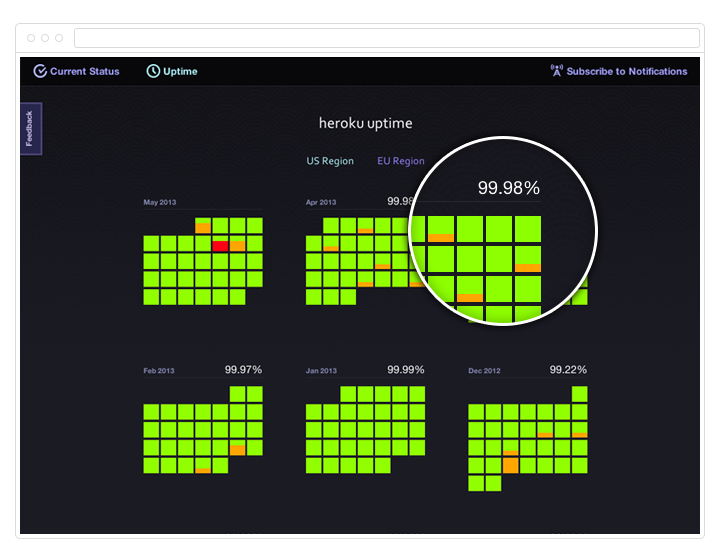720x556 pixels.
Task: Click Subscribe to Notifications link
Action: (627, 71)
